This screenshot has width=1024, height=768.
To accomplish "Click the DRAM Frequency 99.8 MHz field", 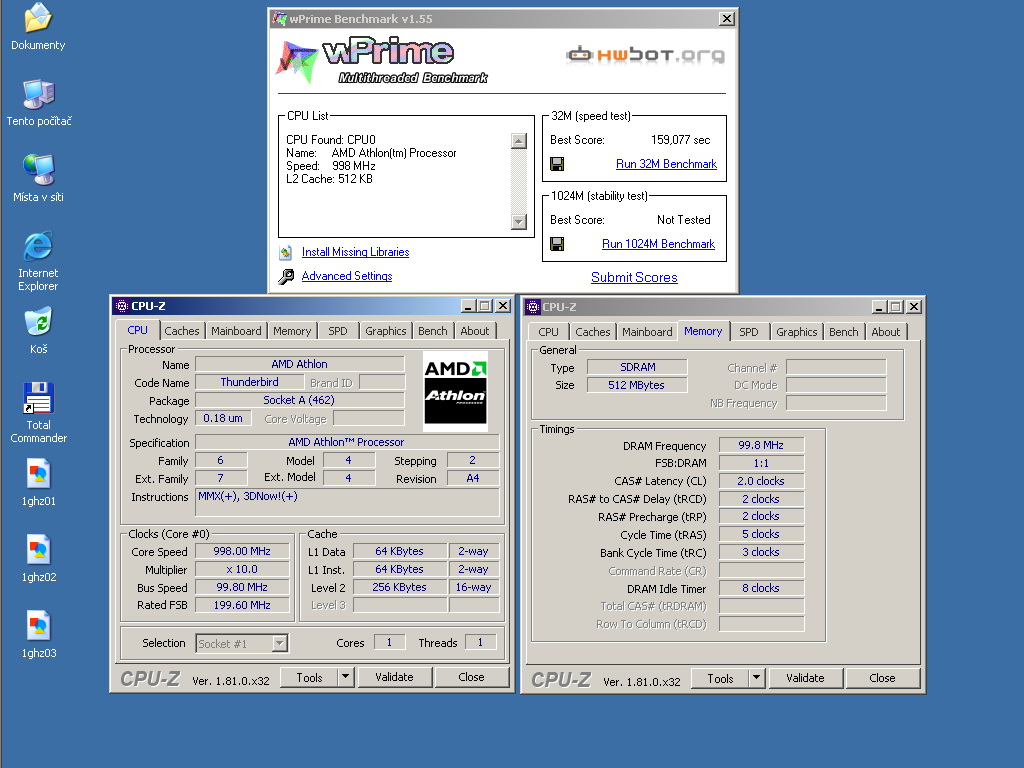I will tap(761, 445).
